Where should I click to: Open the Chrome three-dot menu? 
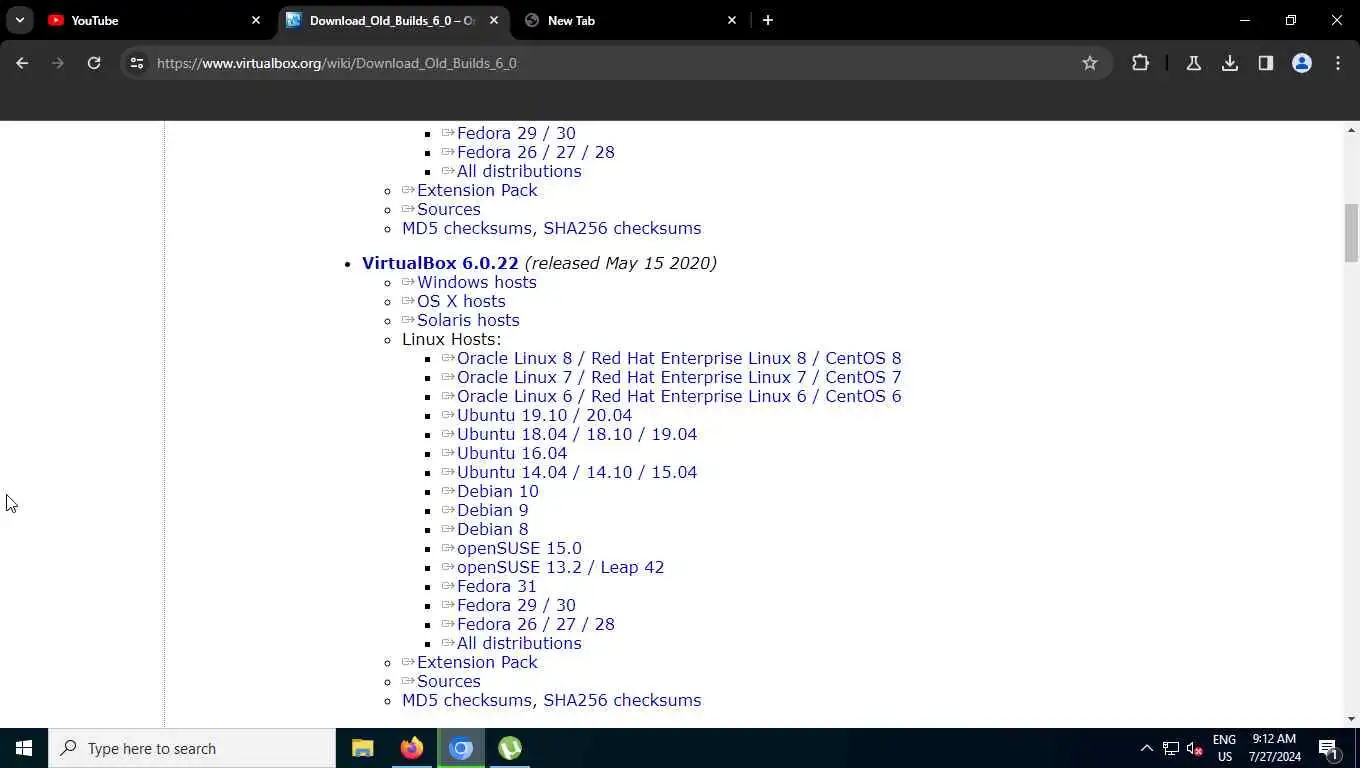click(1338, 63)
